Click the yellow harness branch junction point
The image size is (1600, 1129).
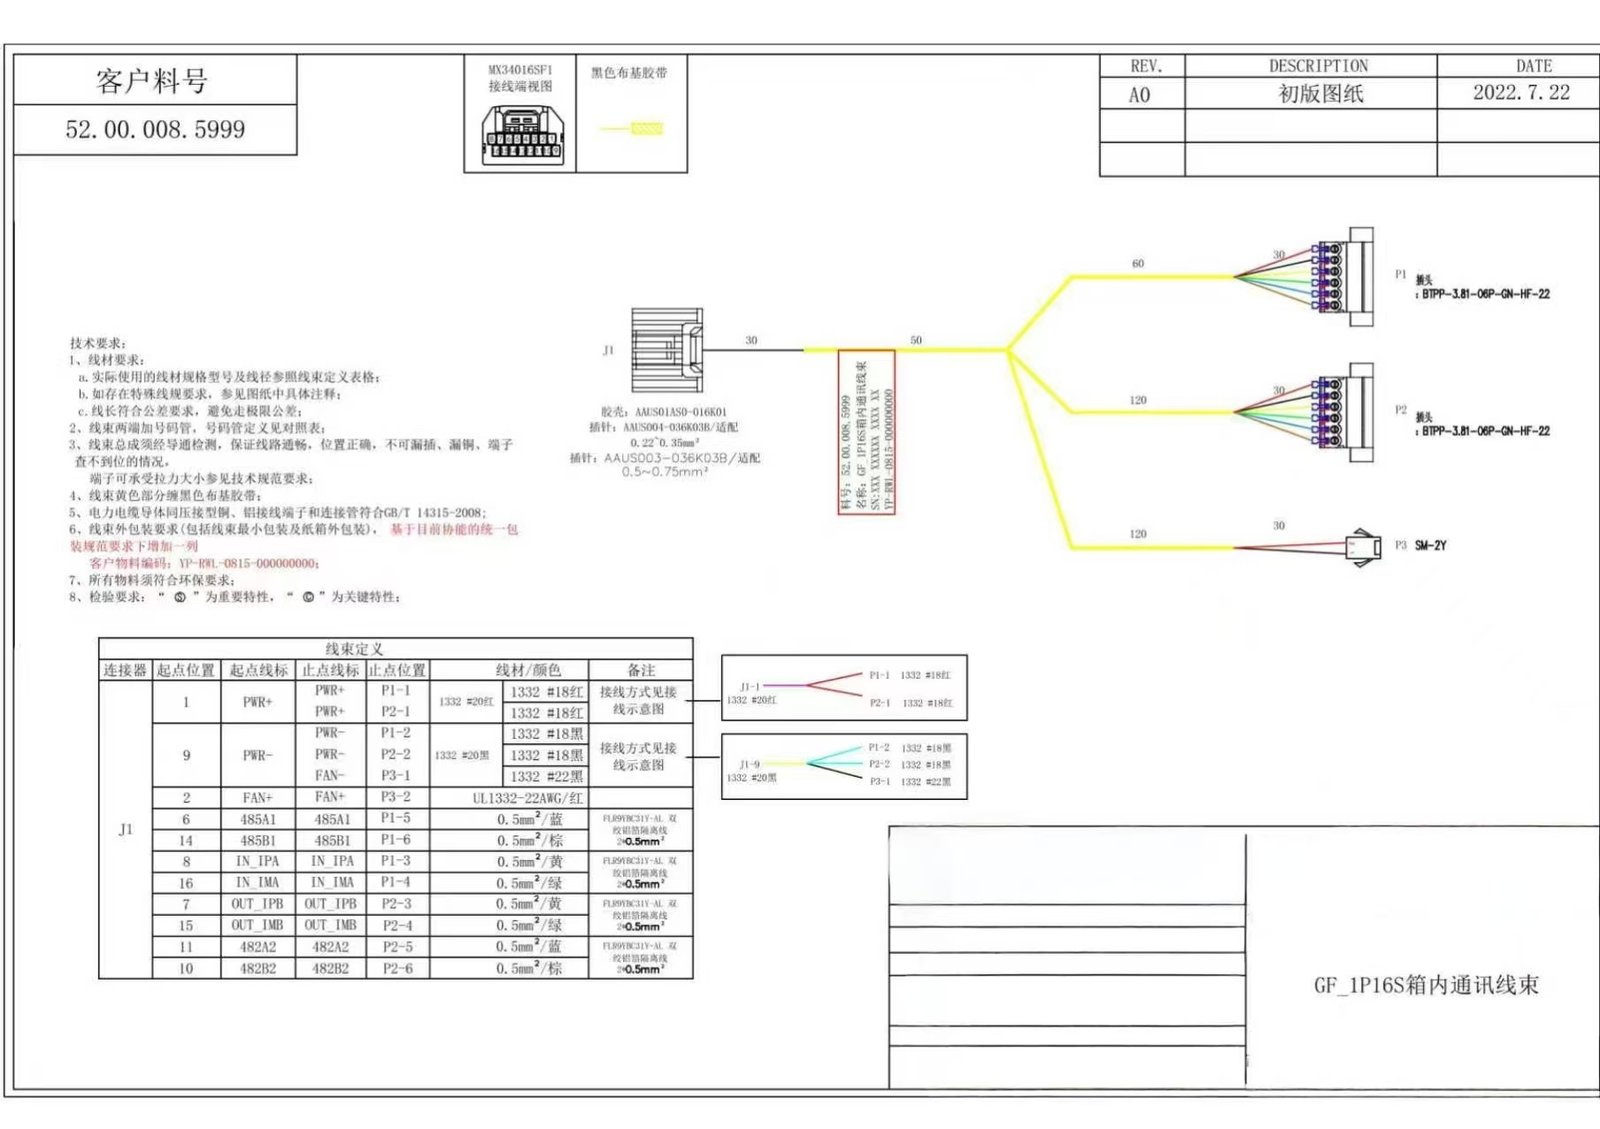1008,350
